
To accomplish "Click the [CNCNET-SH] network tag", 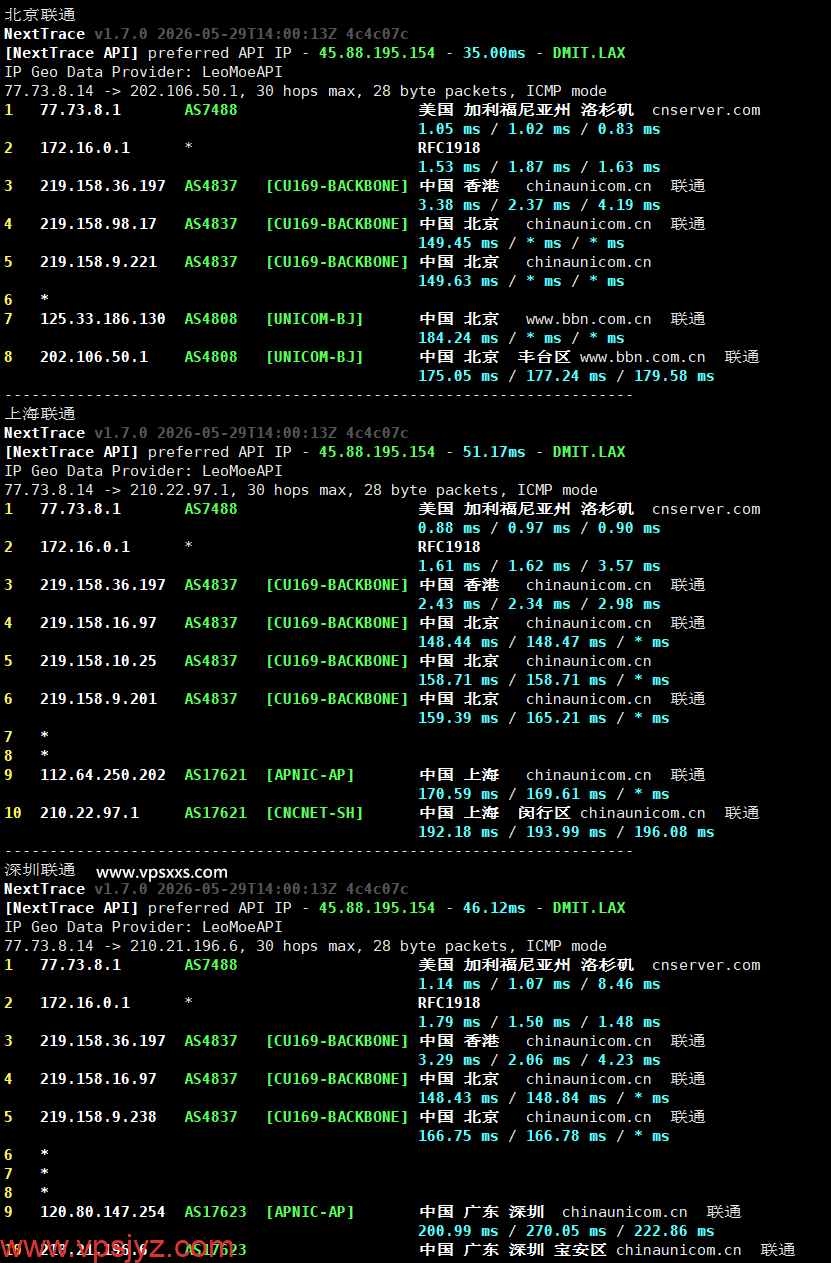I will click(315, 813).
